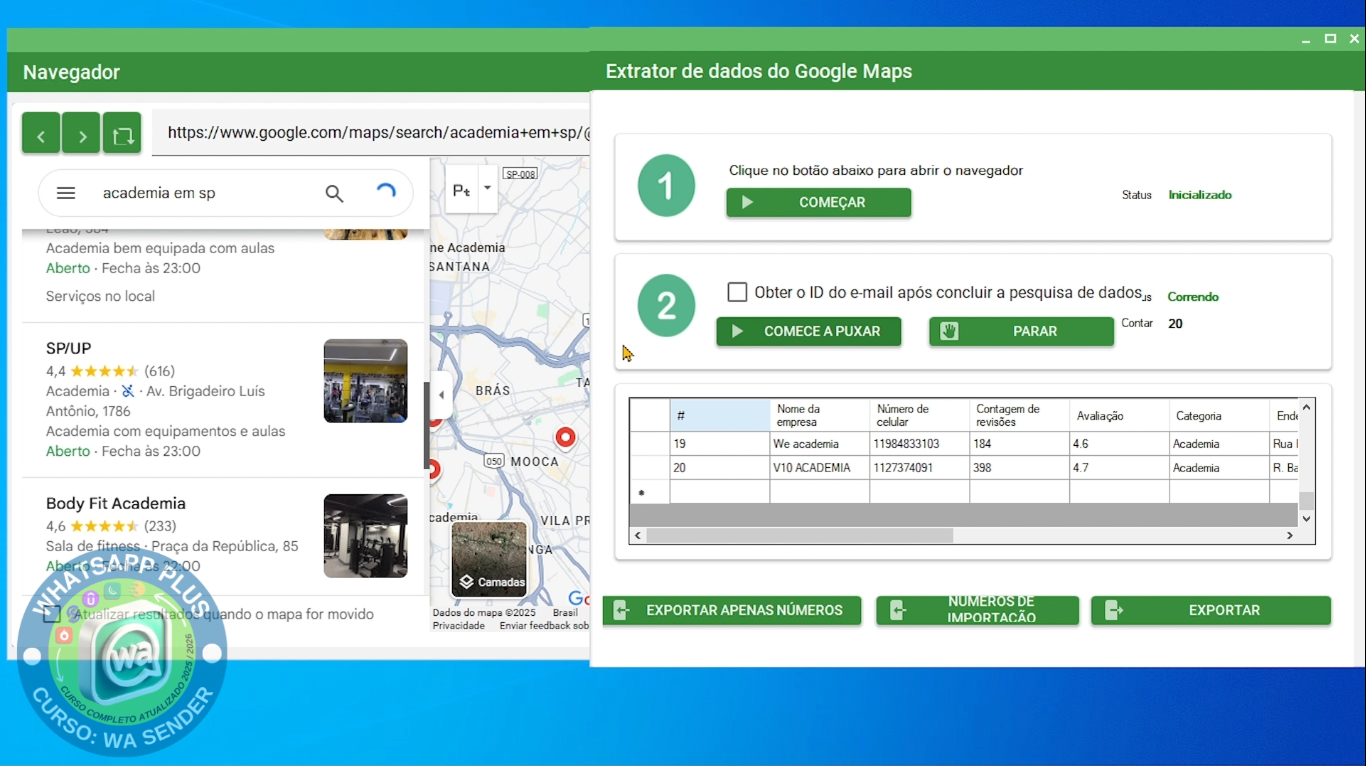1366x766 pixels.
Task: Select the new-row asterisk header
Action: coord(650,492)
